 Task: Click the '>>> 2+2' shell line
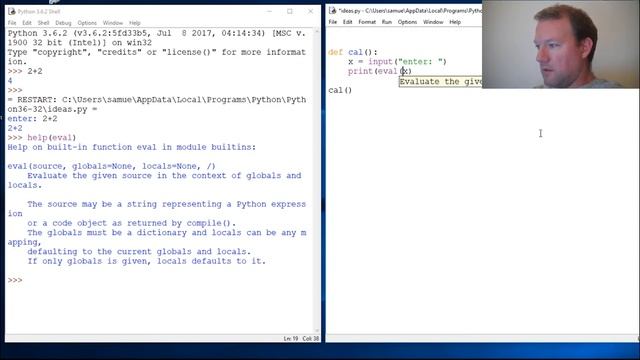pos(25,71)
